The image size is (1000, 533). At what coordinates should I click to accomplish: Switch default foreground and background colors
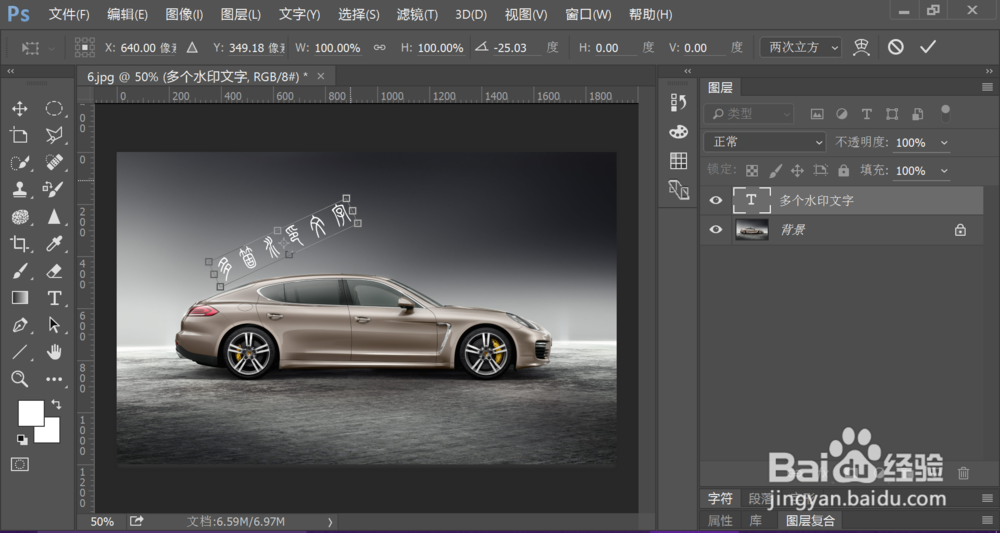pos(22,439)
